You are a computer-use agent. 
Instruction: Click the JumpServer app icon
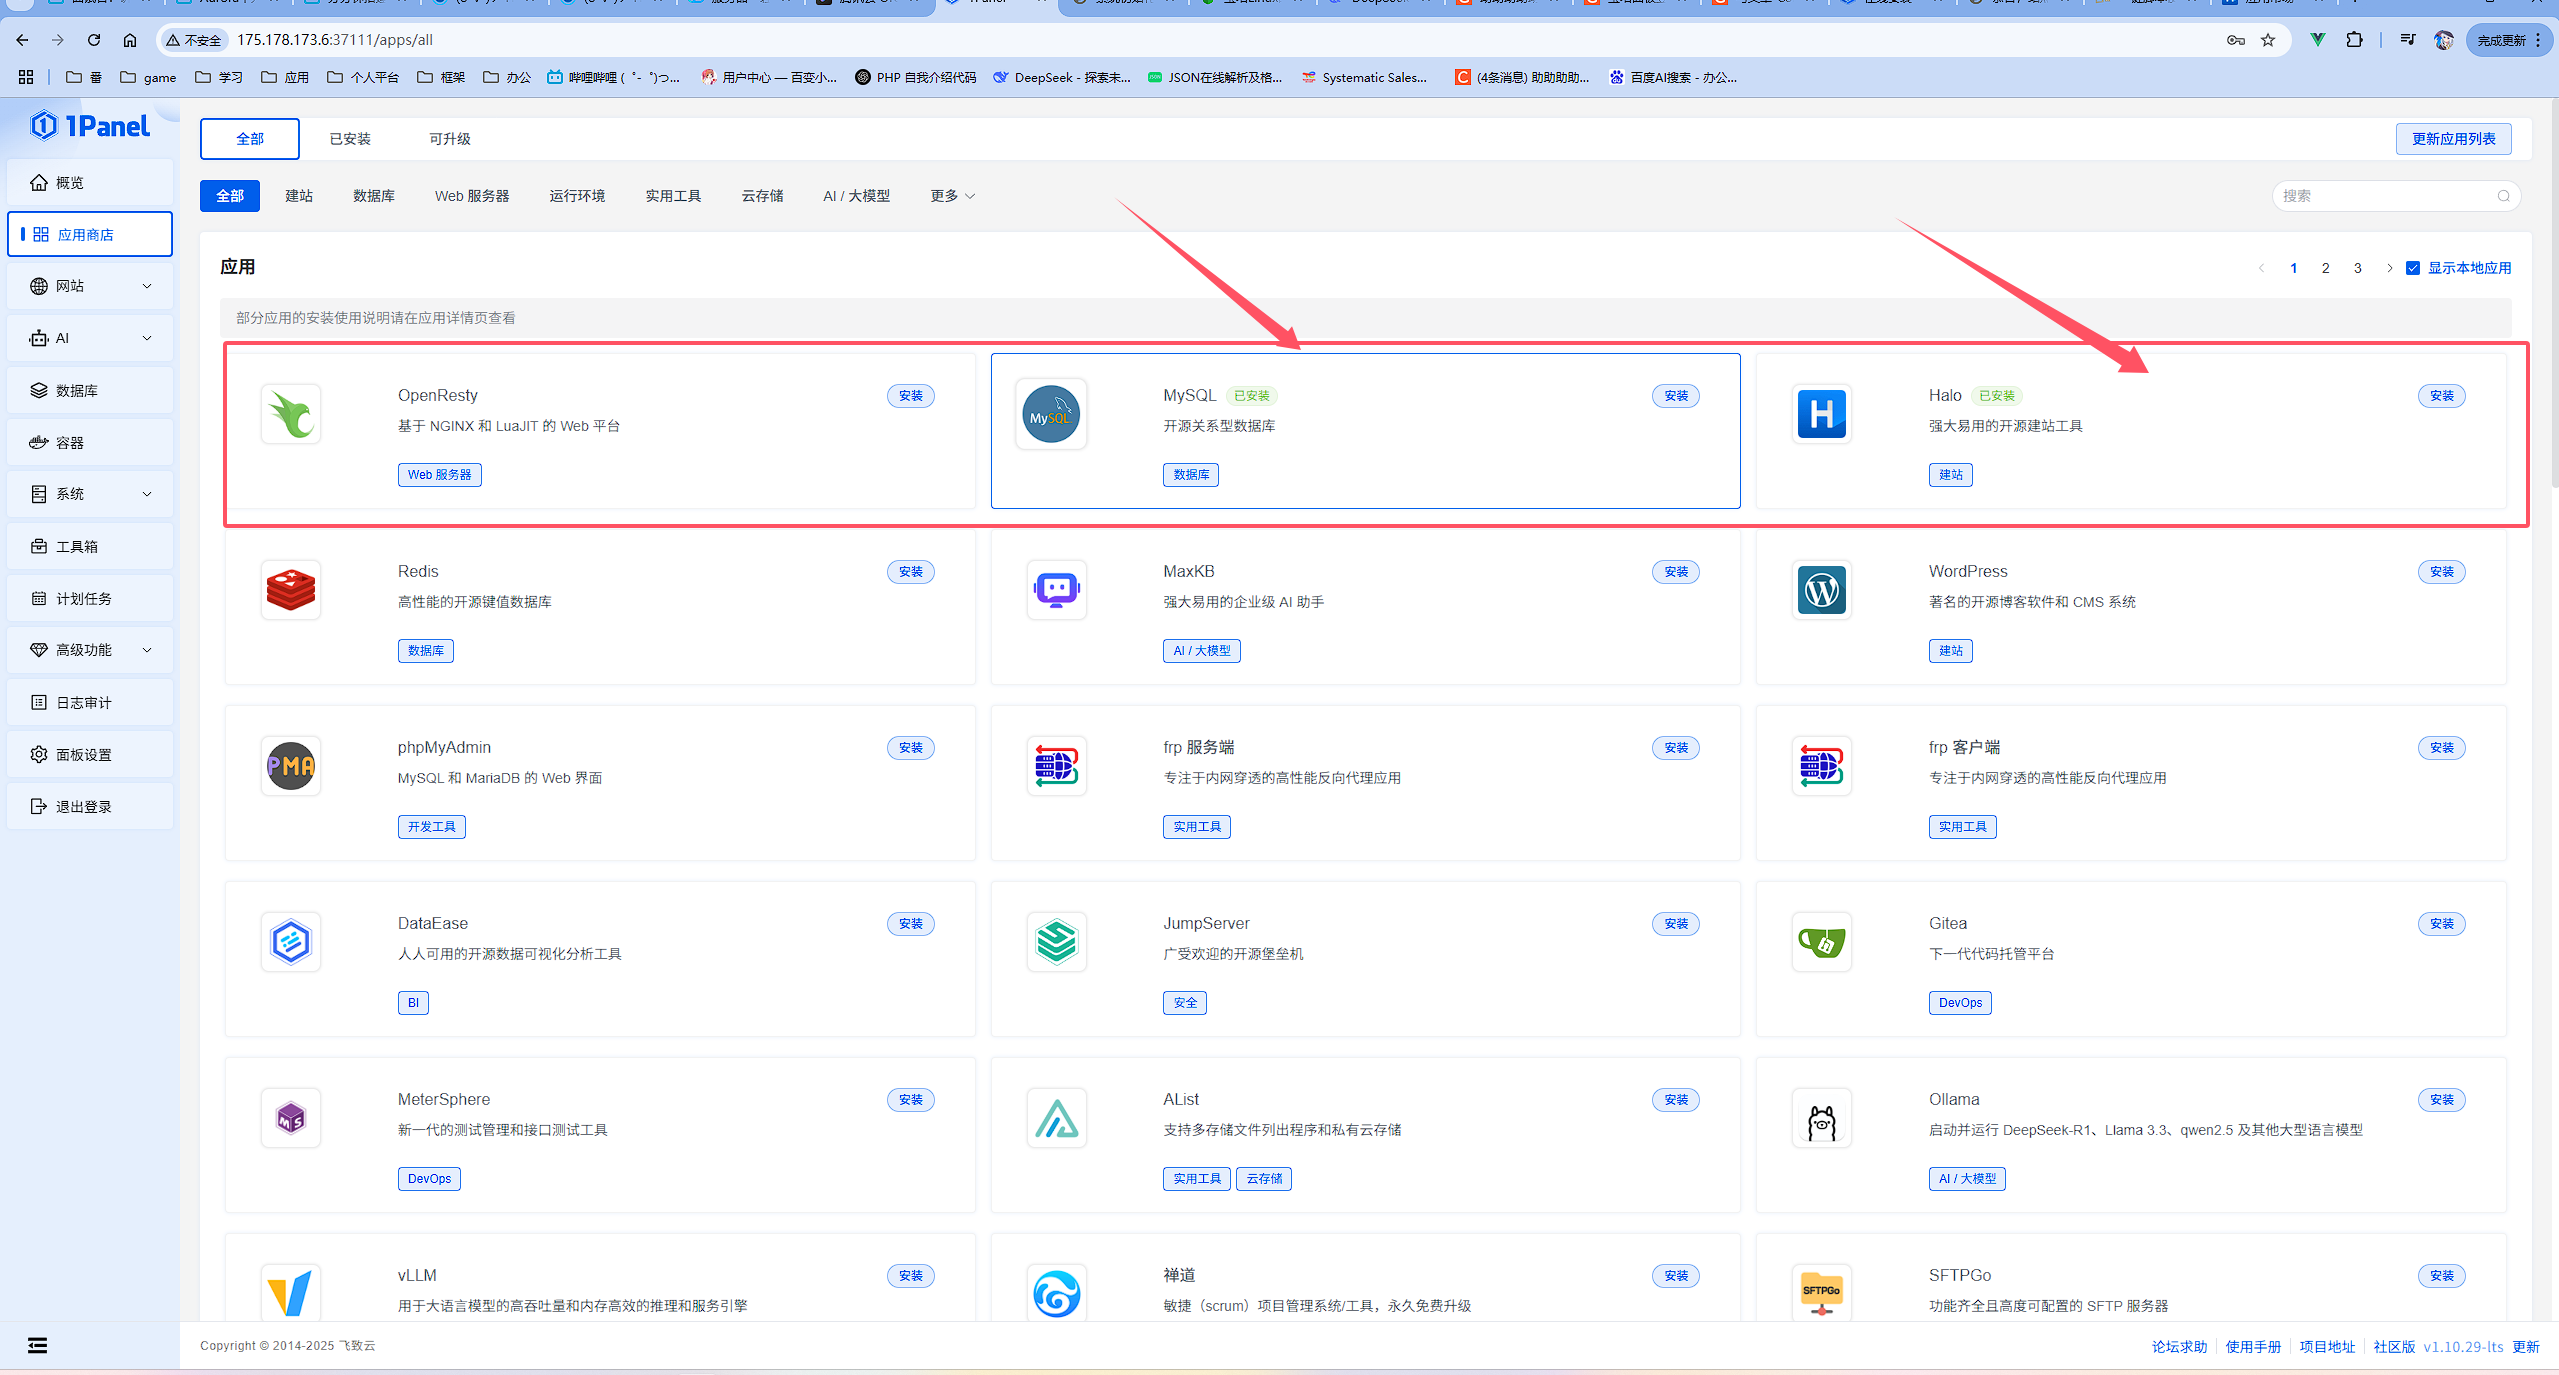pos(1056,942)
